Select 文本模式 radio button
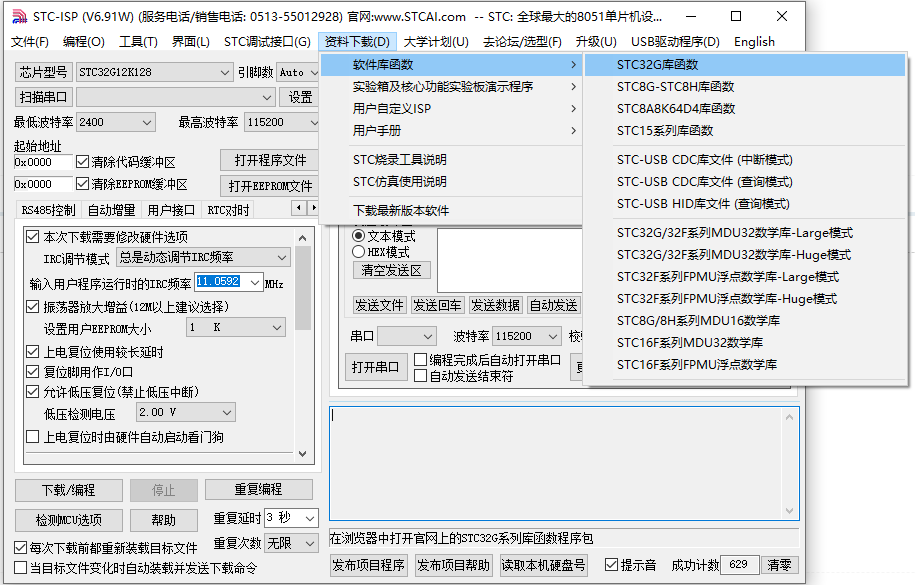The image size is (915, 585). click(x=359, y=236)
